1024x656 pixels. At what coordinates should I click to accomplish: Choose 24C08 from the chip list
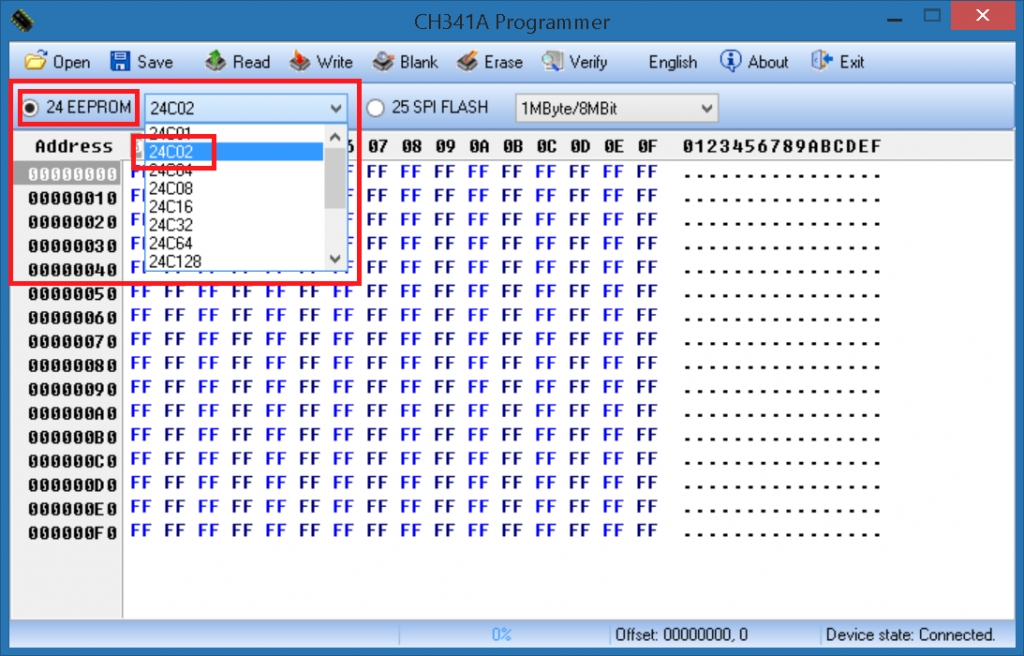tap(234, 189)
